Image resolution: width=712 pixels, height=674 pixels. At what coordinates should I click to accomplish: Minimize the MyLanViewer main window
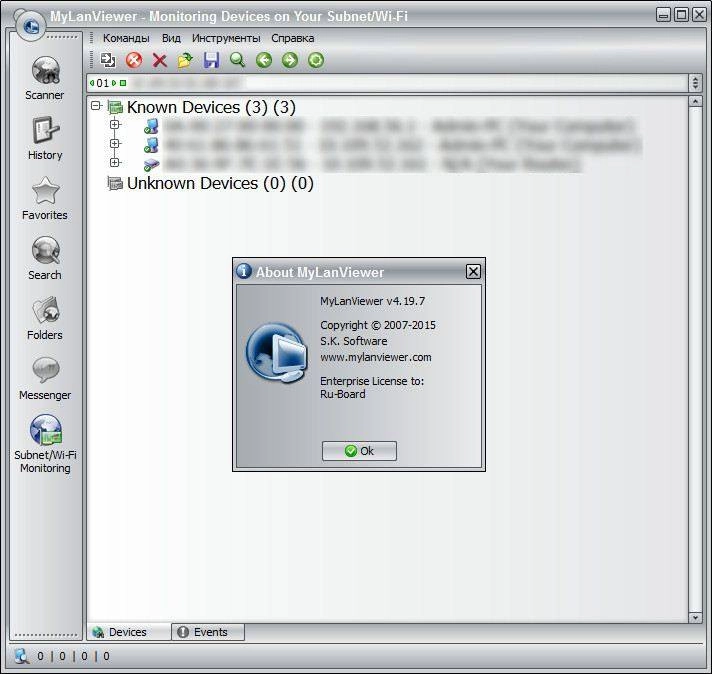click(663, 15)
